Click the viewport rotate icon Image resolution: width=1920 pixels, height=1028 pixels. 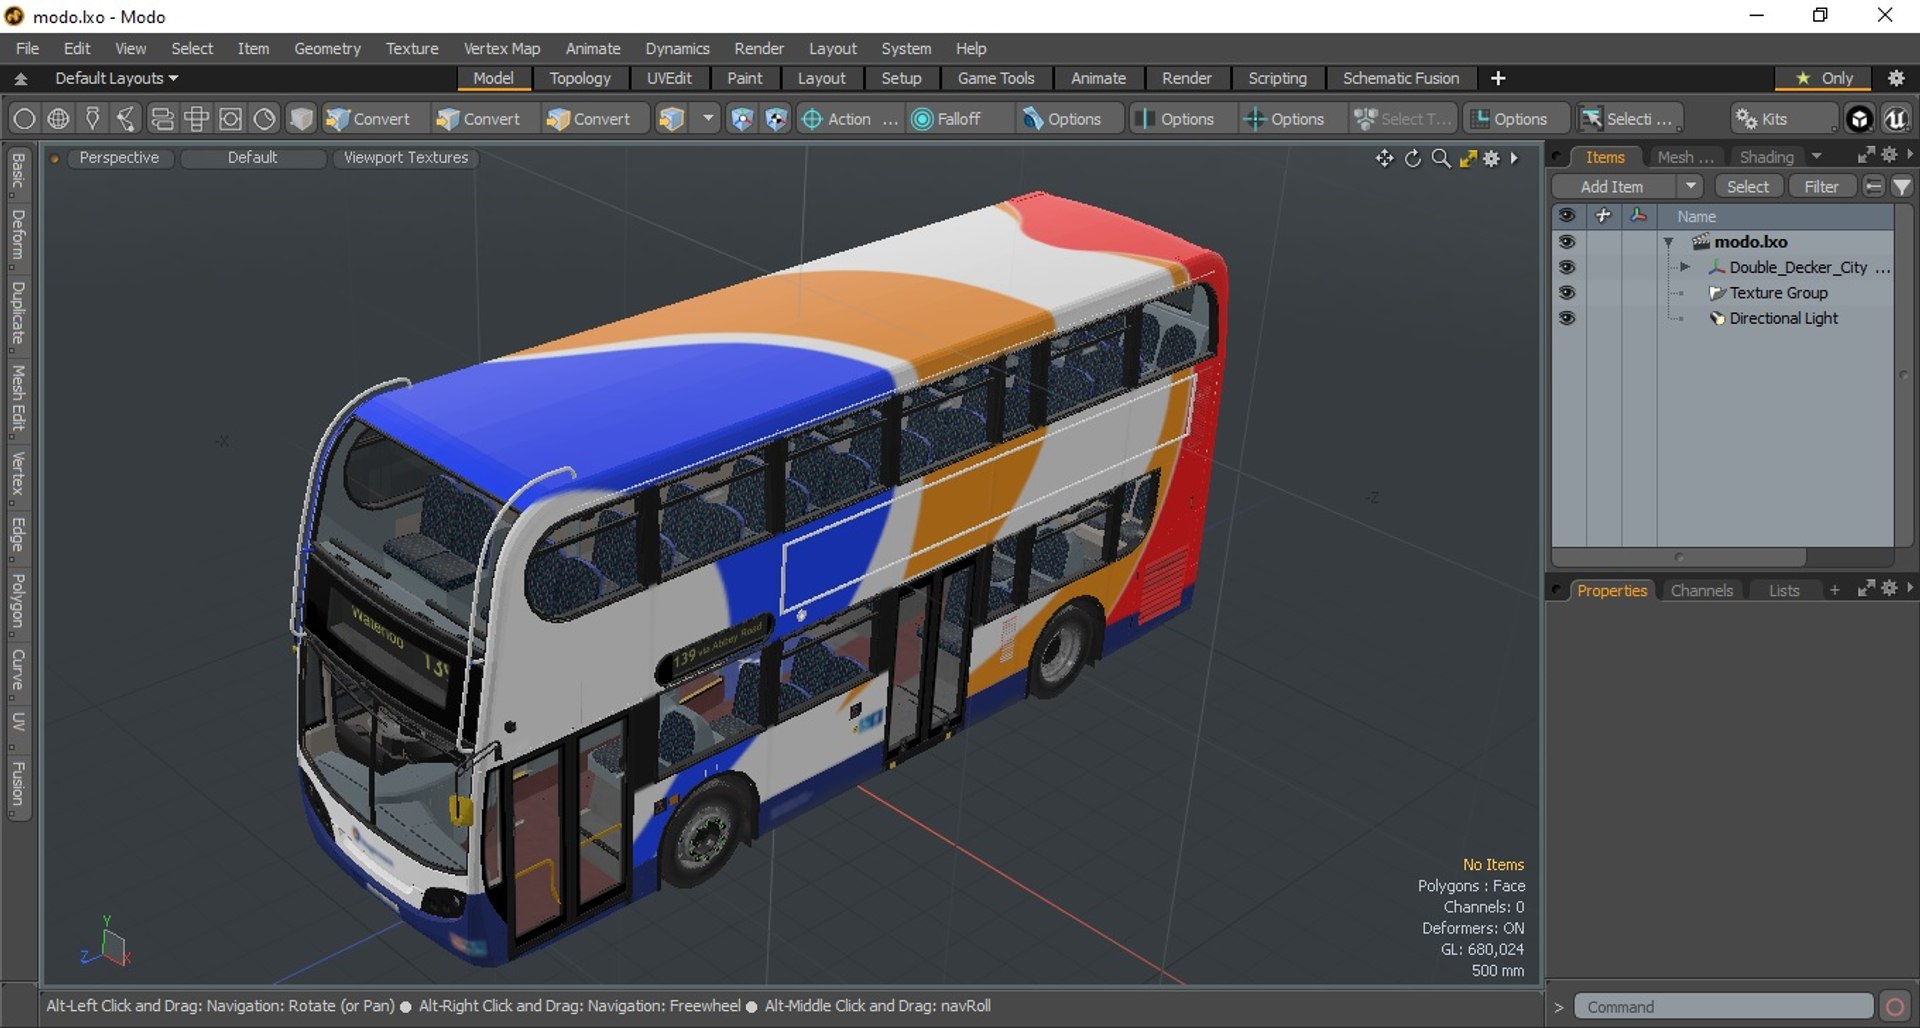[x=1413, y=158]
